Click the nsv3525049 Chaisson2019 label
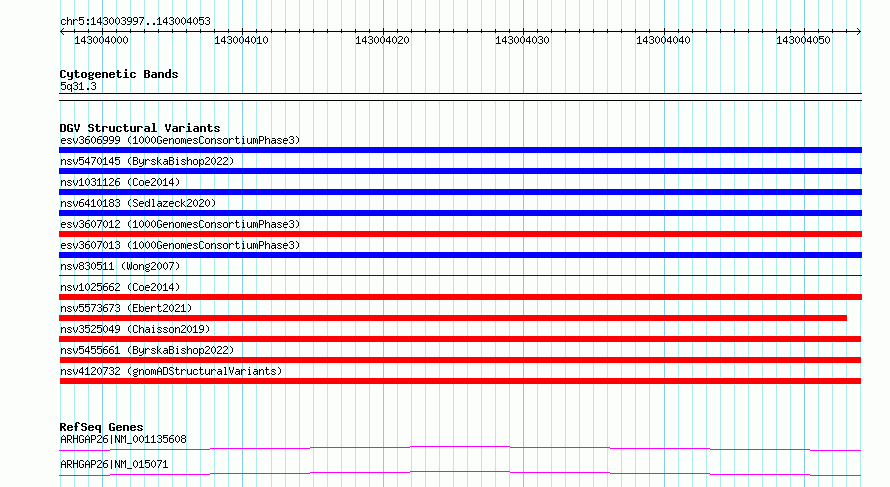Screen dimensions: 890x487 pyautogui.click(x=135, y=329)
